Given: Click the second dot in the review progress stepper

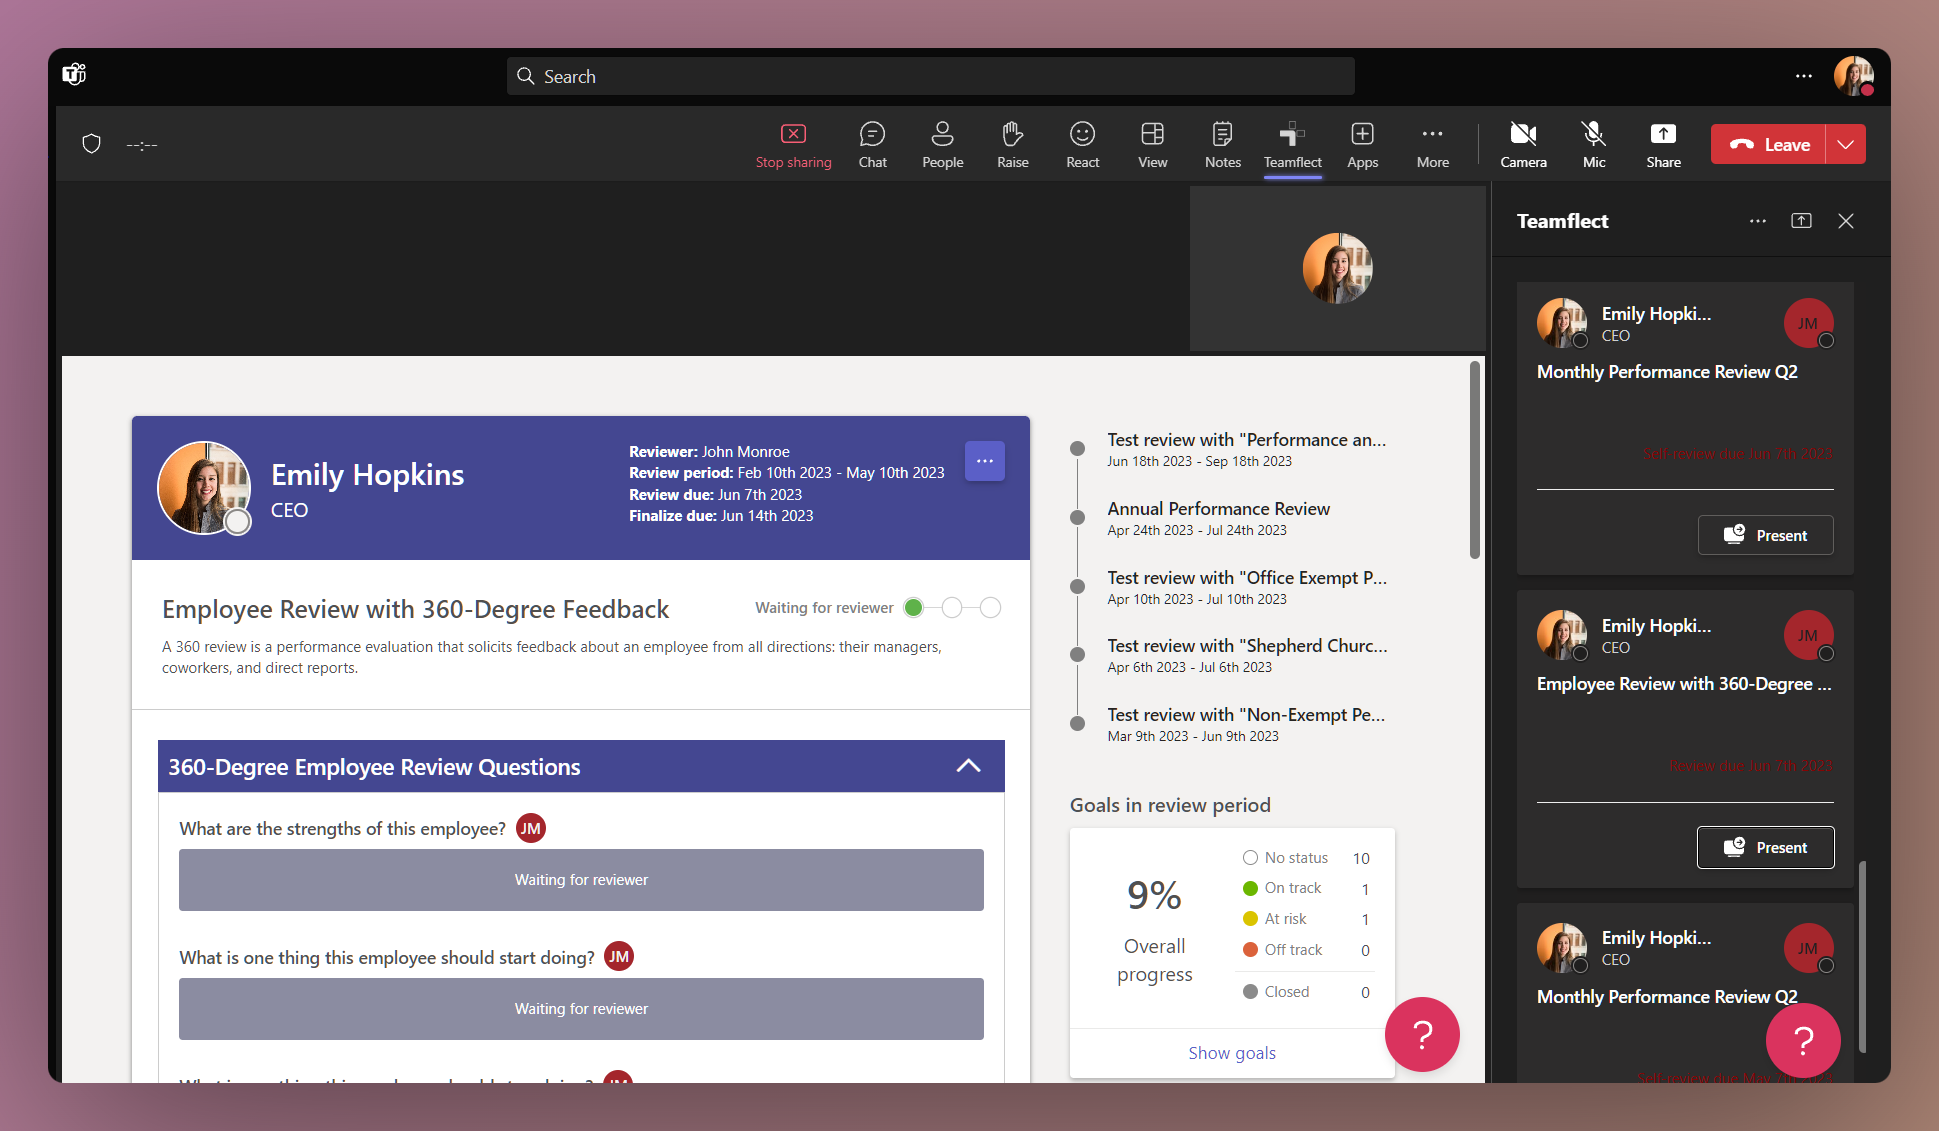Looking at the screenshot, I should (x=951, y=607).
